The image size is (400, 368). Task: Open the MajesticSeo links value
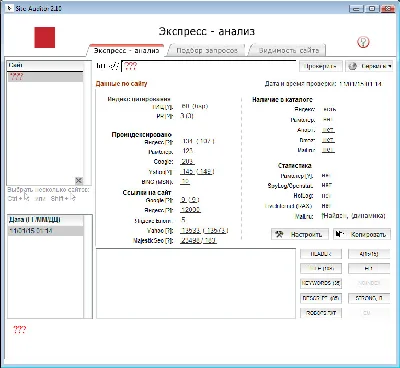tap(198, 240)
